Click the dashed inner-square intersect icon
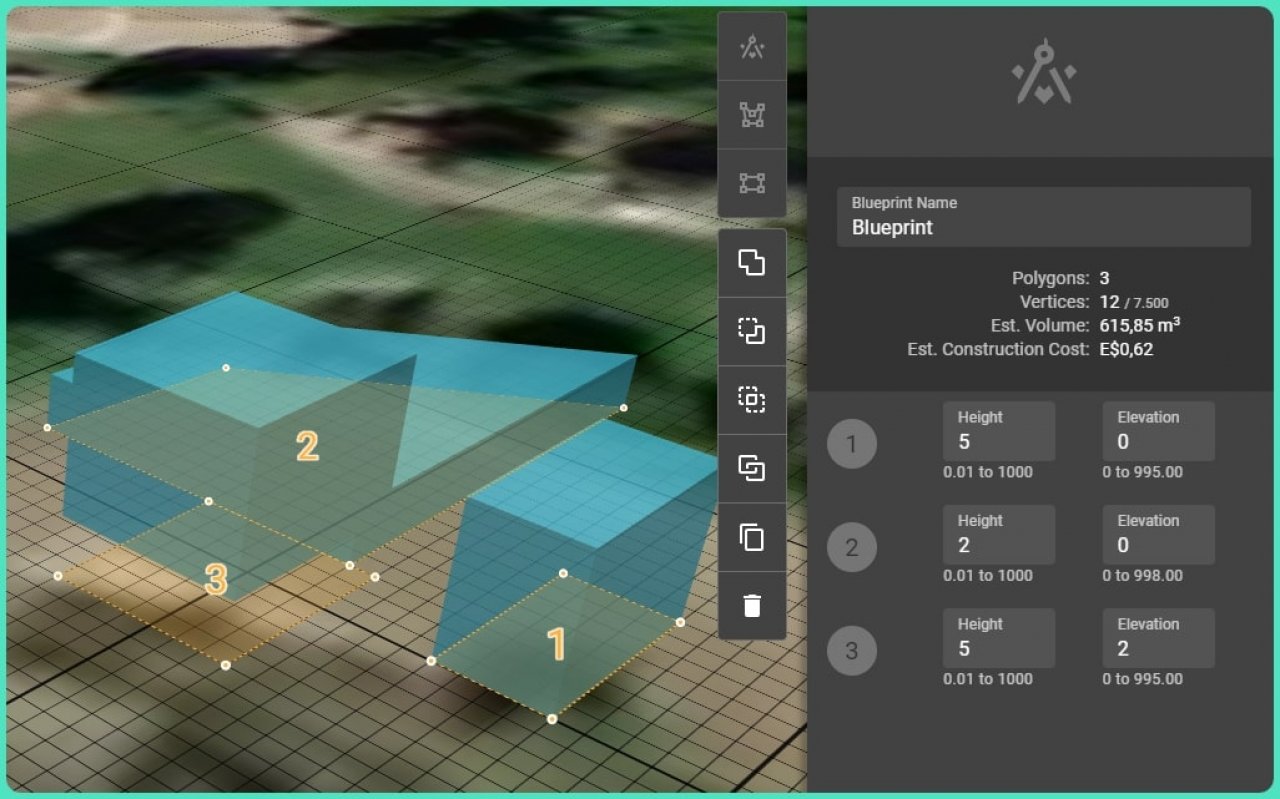Viewport: 1280px width, 799px height. point(752,400)
